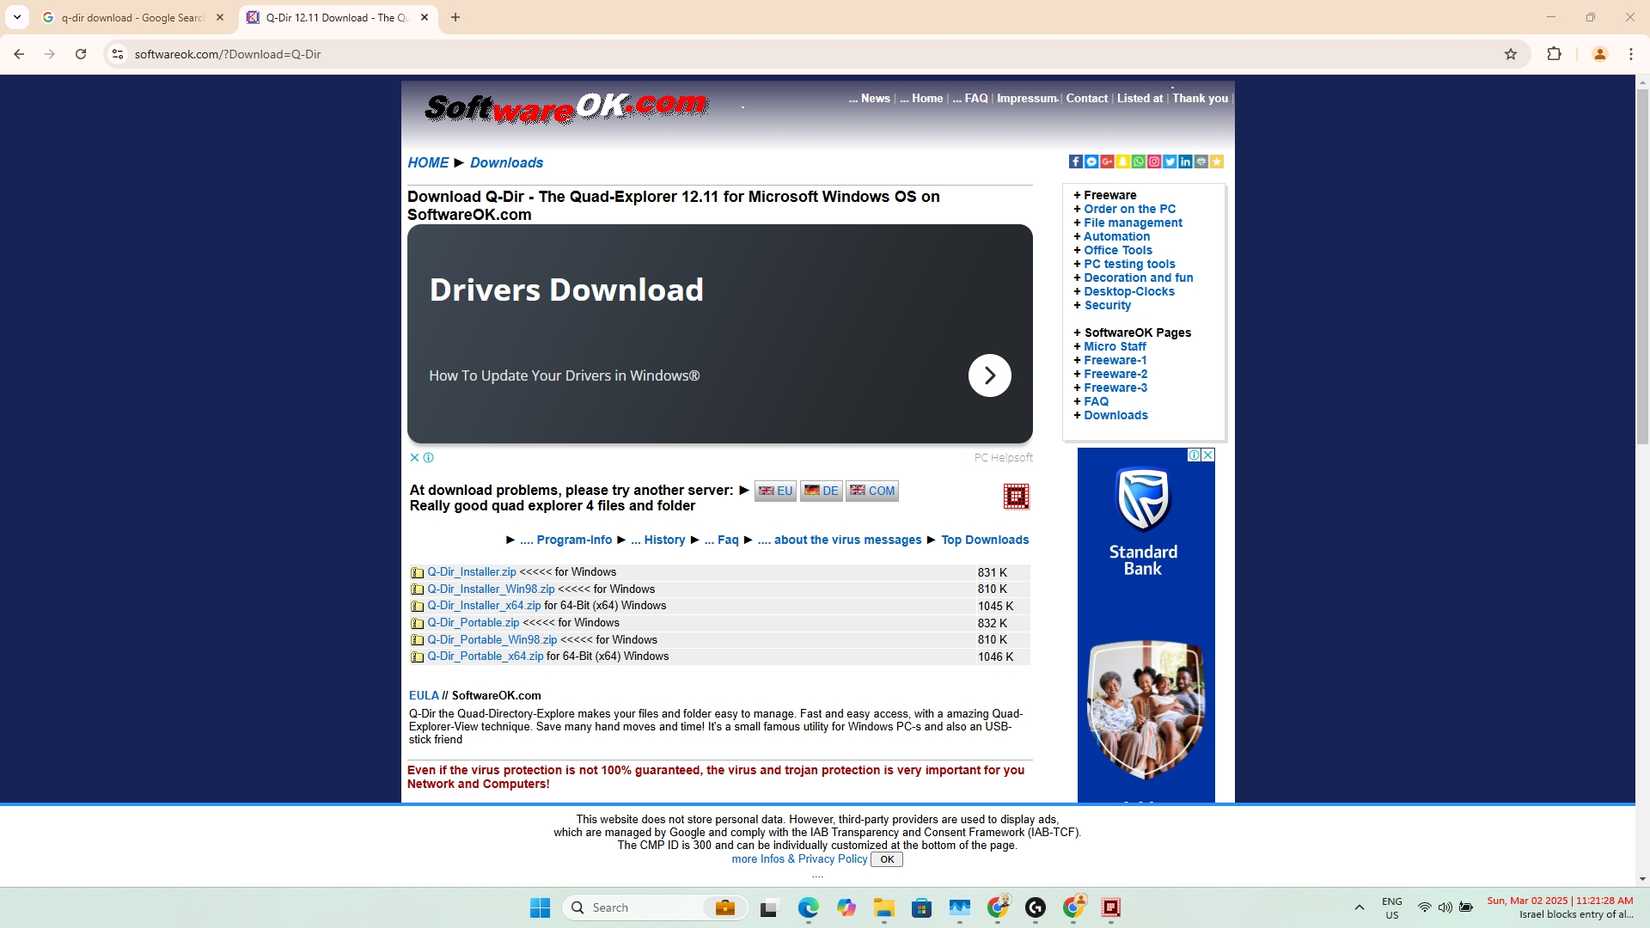Screen dimensions: 1650x928
Task: Expand the PC testing tools section
Action: 1129,263
